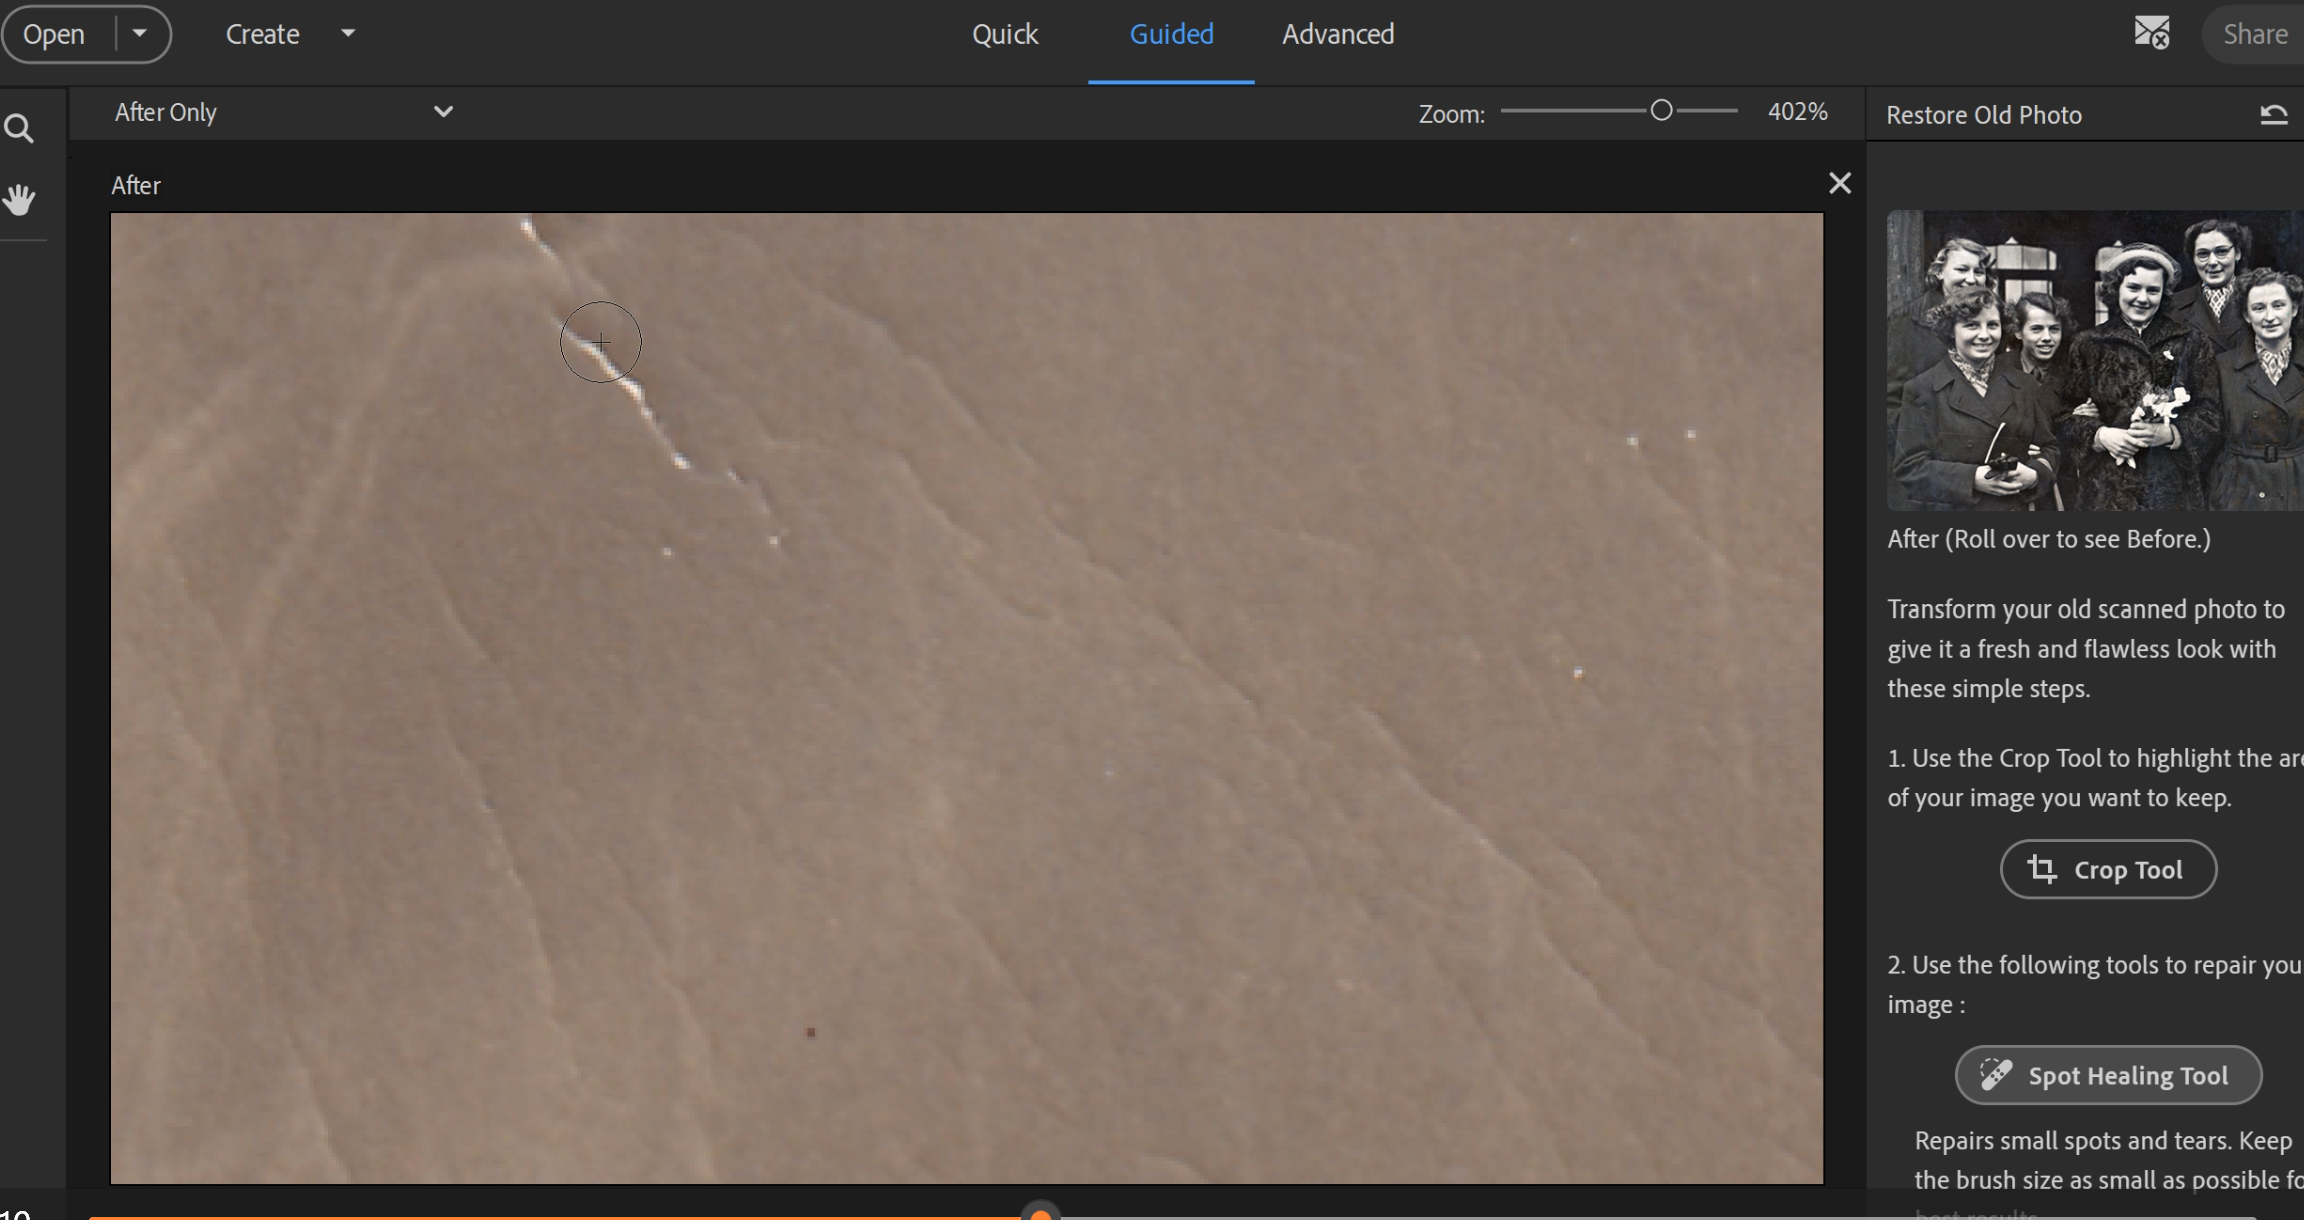The image size is (2304, 1220).
Task: Click the brush cursor circle over the photo
Action: coord(600,341)
